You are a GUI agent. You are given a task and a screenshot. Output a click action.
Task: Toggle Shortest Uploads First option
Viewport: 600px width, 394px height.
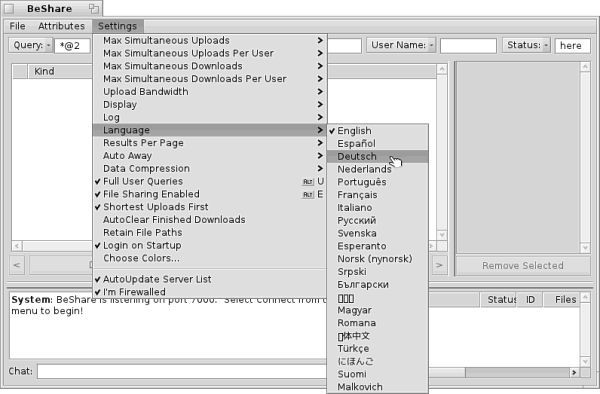(210, 207)
